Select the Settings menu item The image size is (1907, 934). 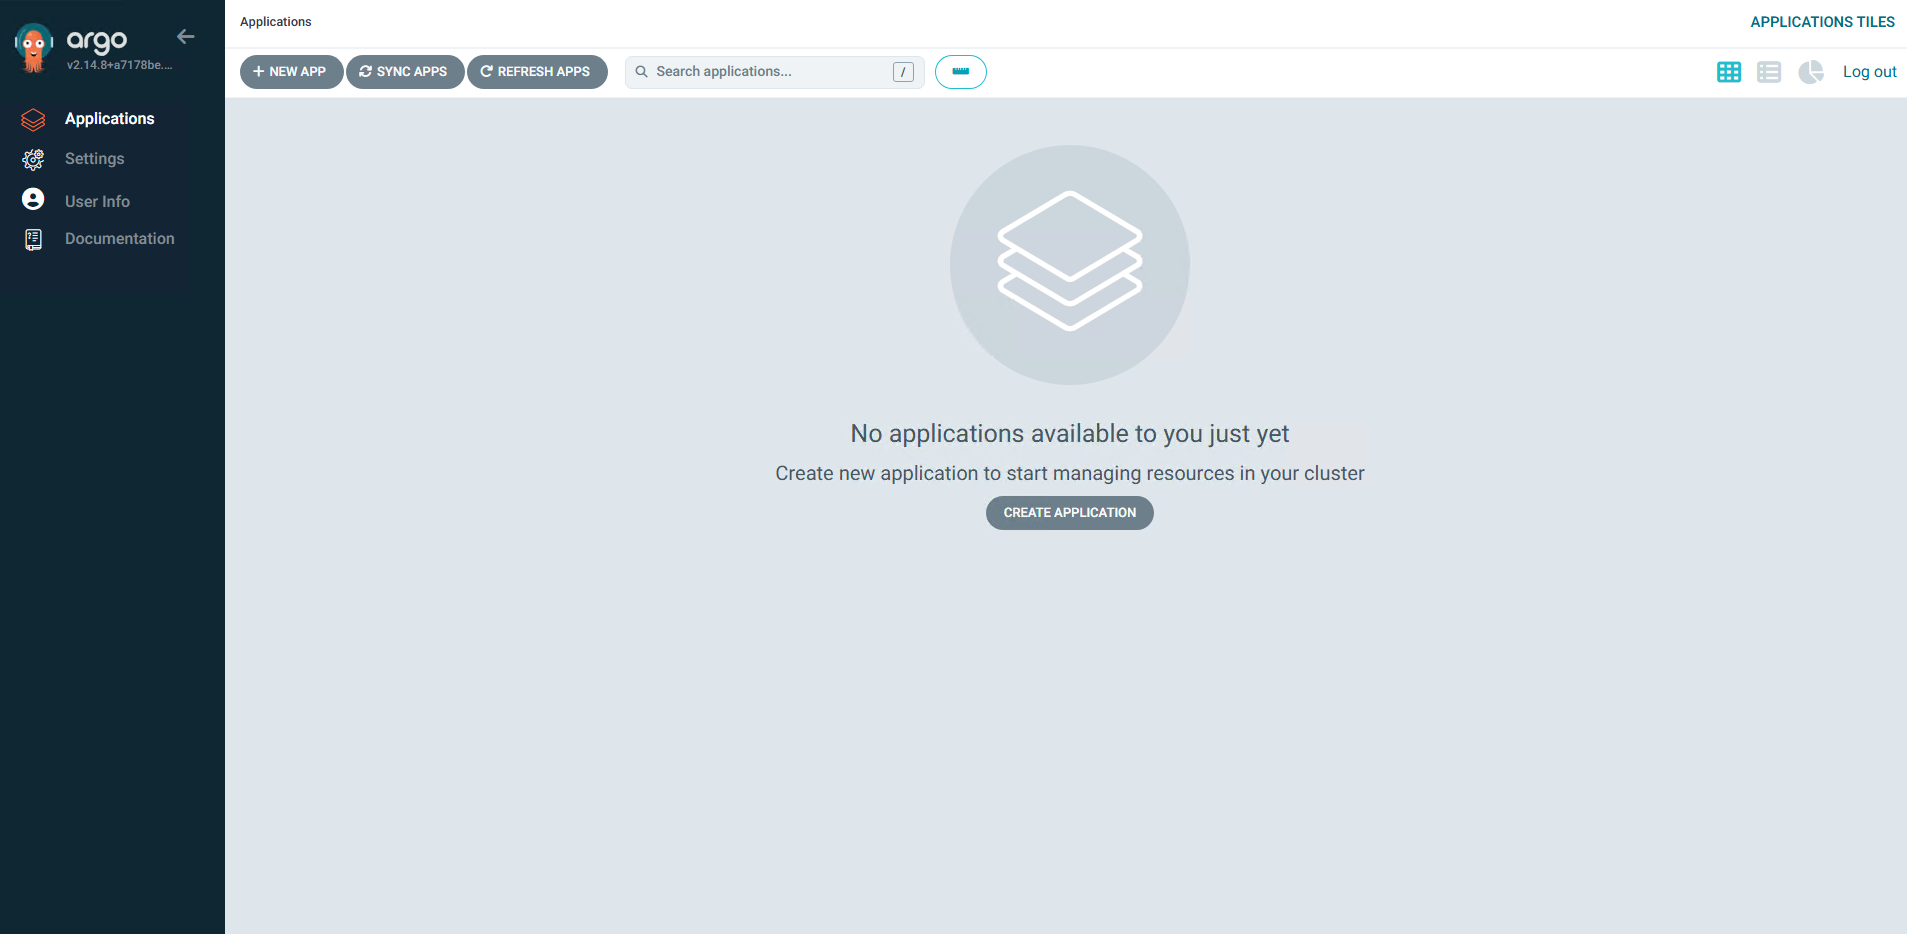[95, 159]
